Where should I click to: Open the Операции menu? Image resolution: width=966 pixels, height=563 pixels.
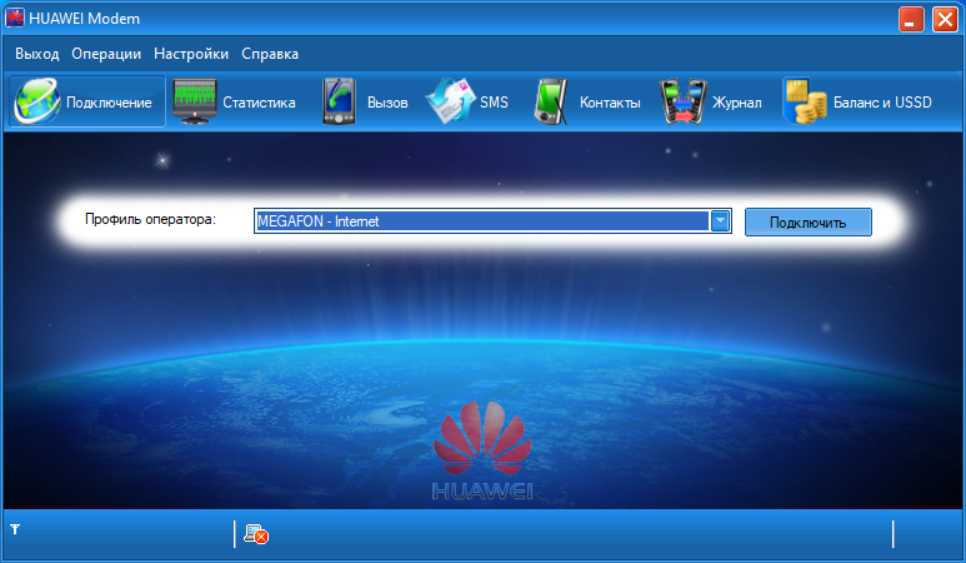106,54
